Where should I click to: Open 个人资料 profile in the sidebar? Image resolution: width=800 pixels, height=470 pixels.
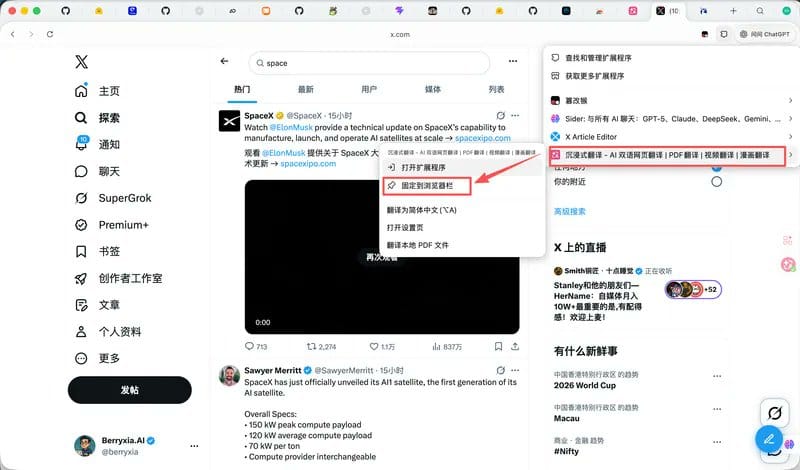click(x=108, y=332)
